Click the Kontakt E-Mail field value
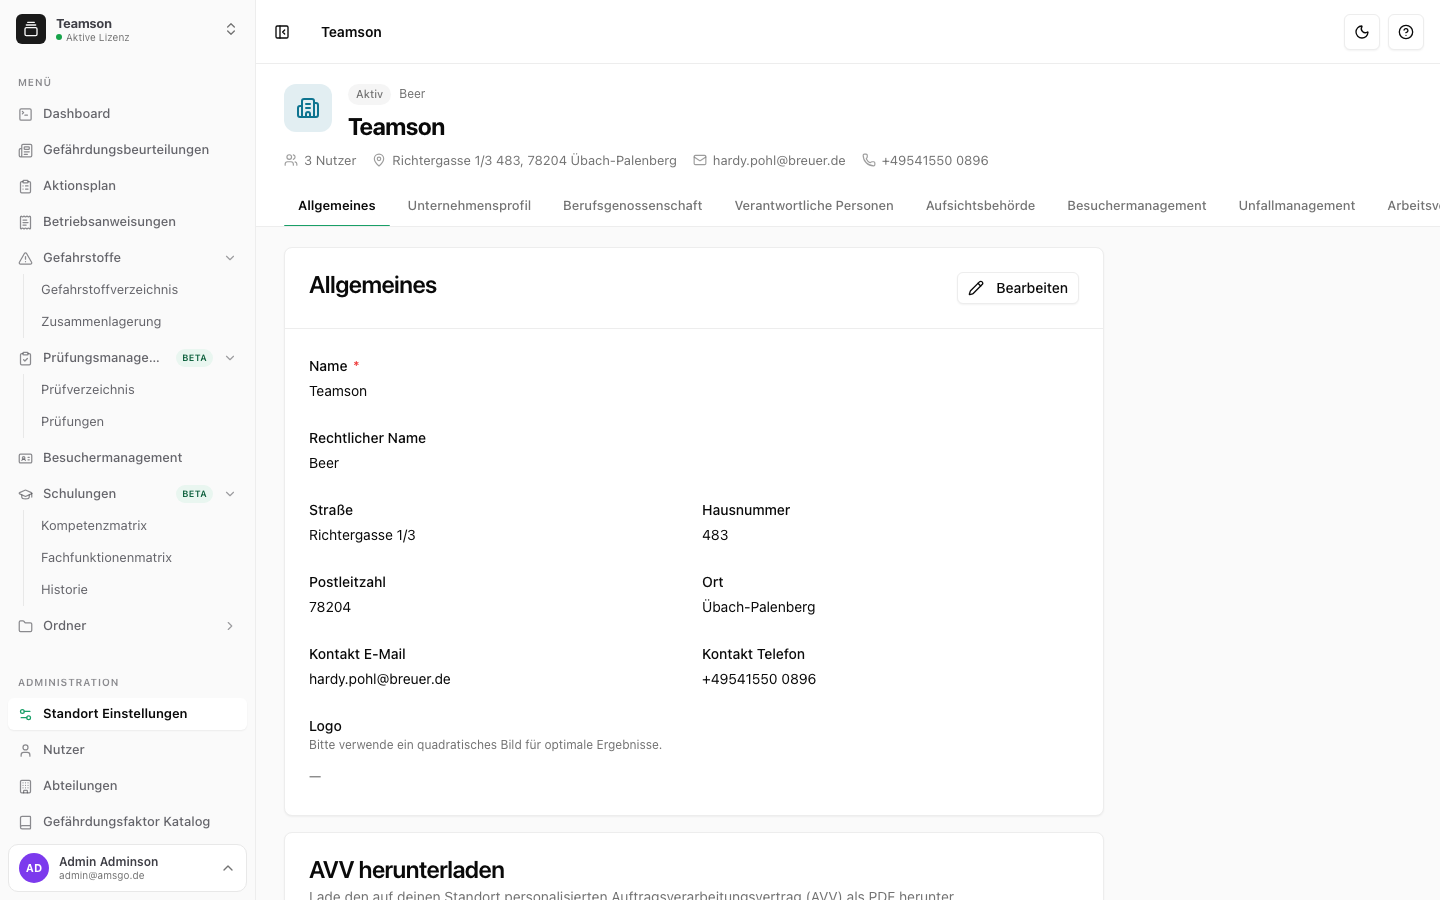 tap(380, 679)
